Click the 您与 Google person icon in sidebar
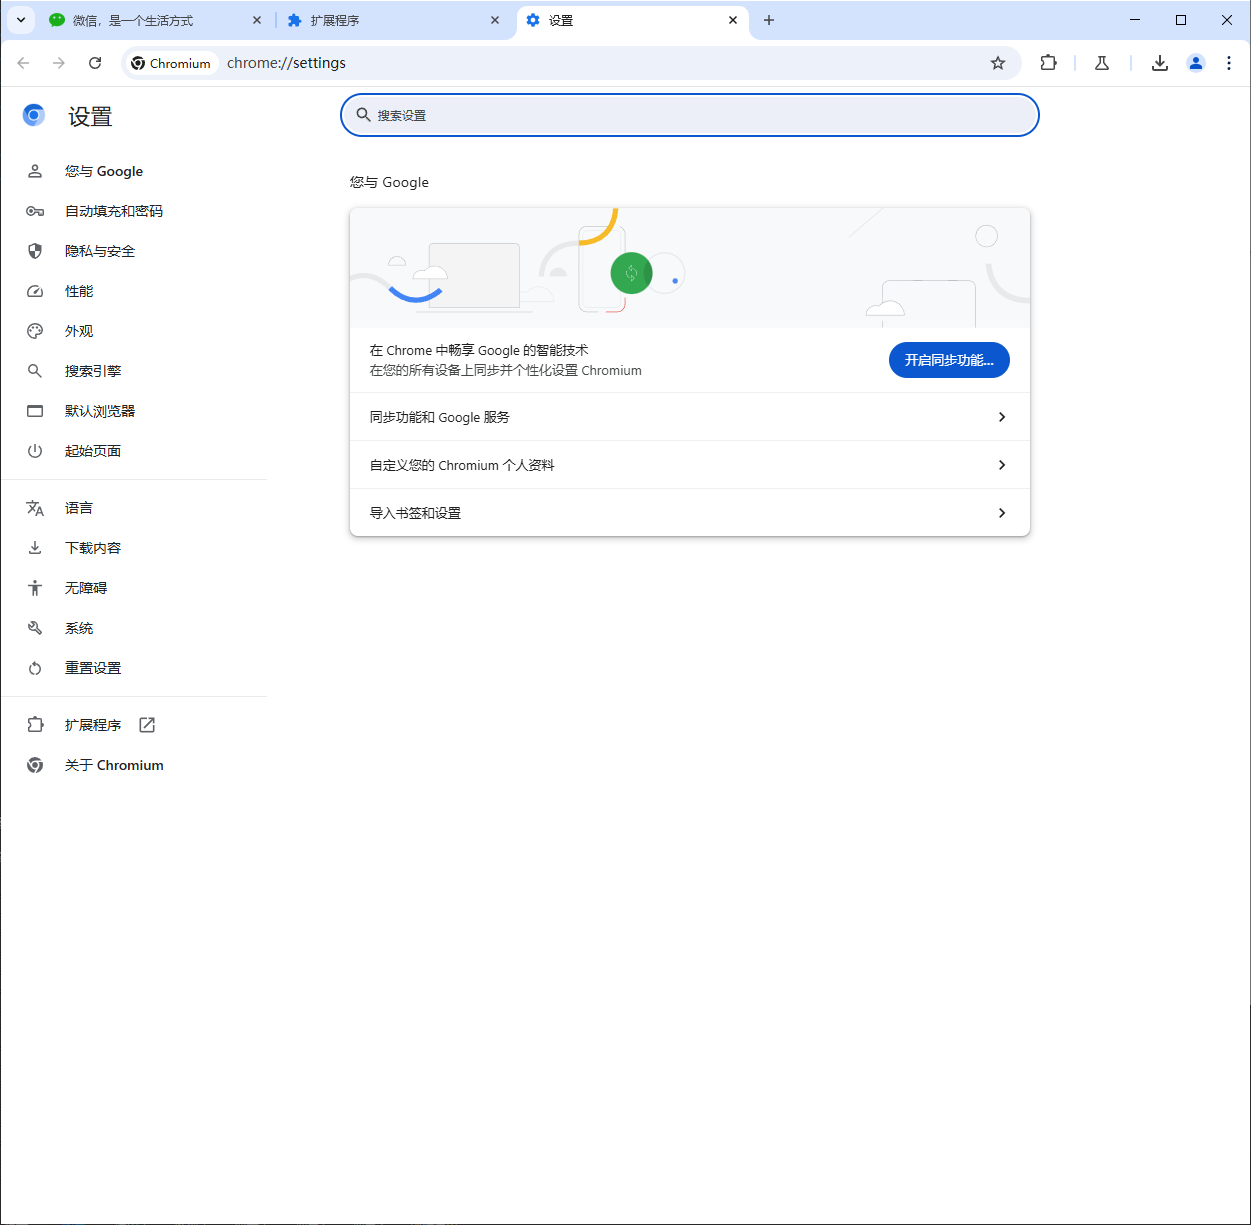1251x1225 pixels. 35,171
